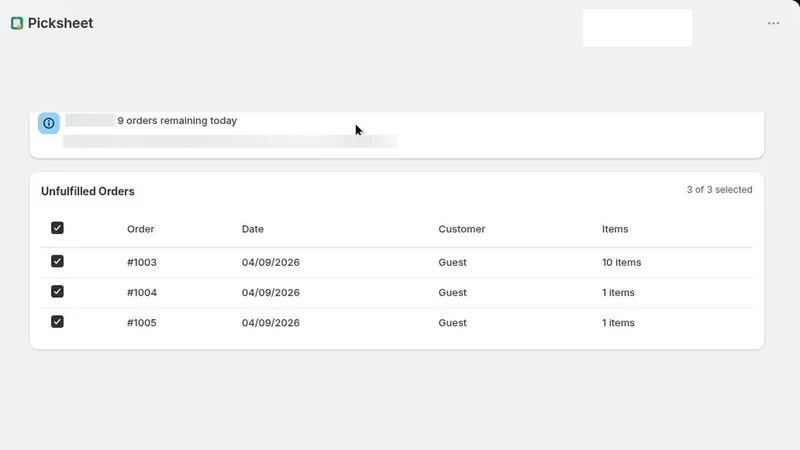Toggle the select-all orders checkbox
This screenshot has height=450, width=800.
click(57, 228)
